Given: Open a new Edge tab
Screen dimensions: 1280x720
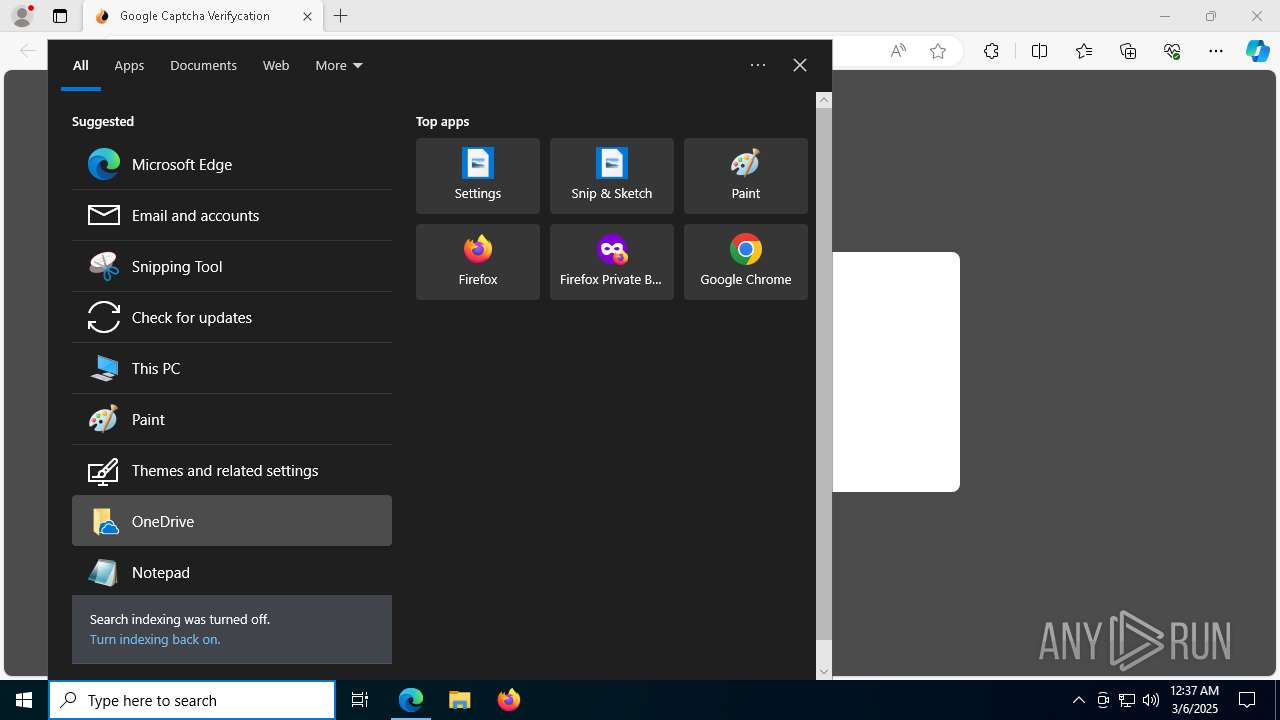Looking at the screenshot, I should coord(341,16).
